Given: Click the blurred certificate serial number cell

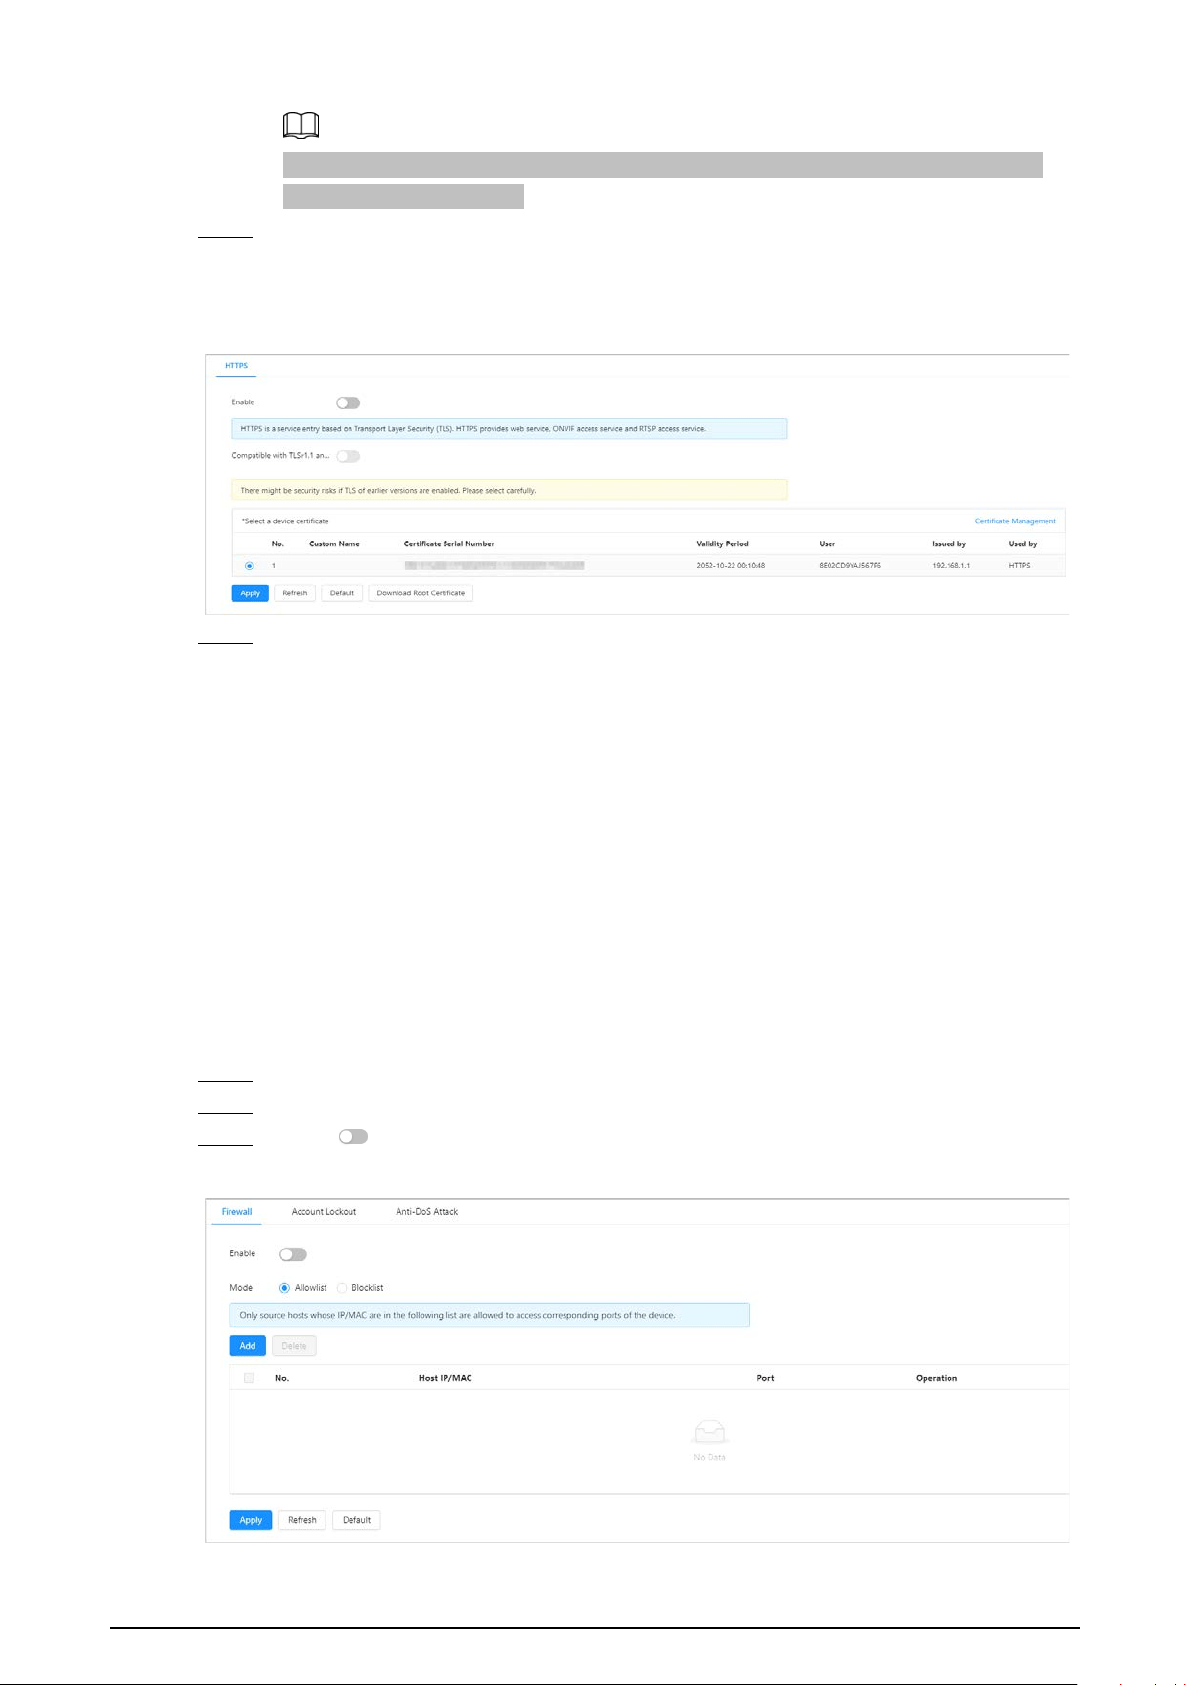Looking at the screenshot, I should pos(494,566).
